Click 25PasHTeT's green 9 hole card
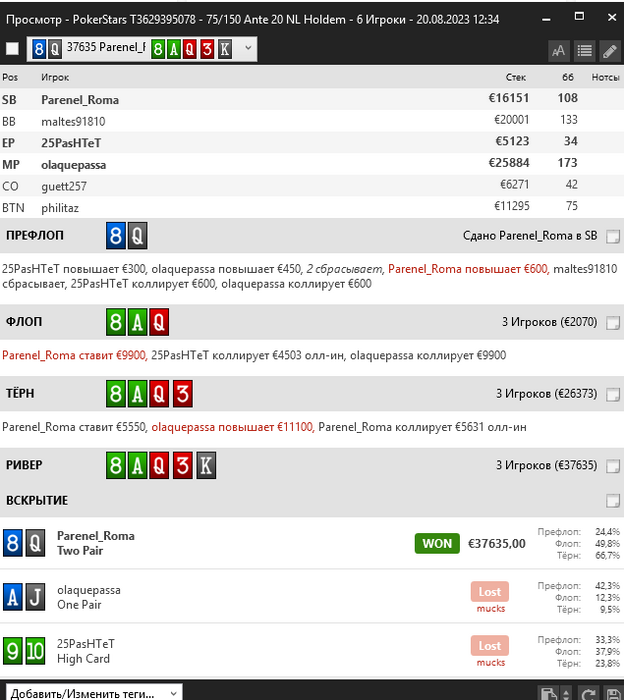The height and width of the screenshot is (700, 624). pyautogui.click(x=12, y=651)
